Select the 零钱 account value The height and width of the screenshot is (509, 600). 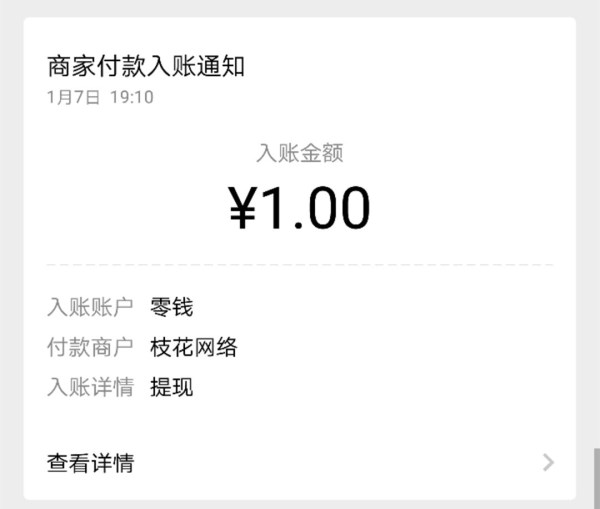pyautogui.click(x=172, y=307)
